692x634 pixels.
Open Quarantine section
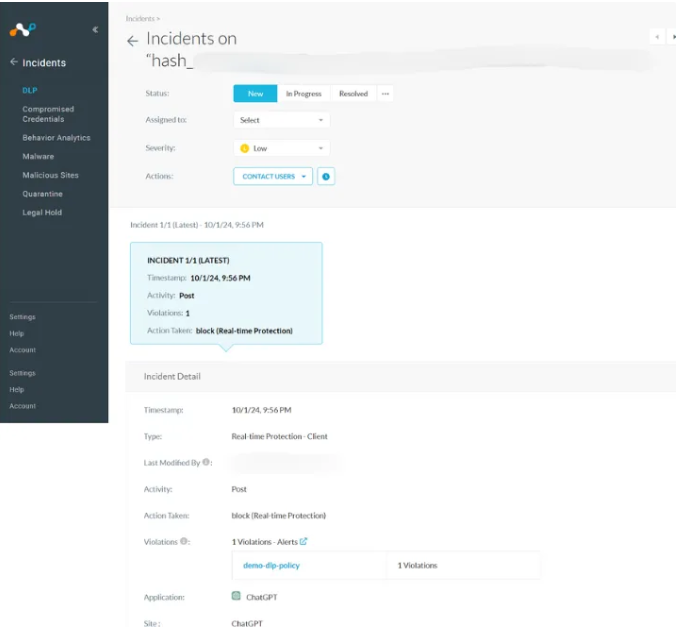click(x=42, y=194)
